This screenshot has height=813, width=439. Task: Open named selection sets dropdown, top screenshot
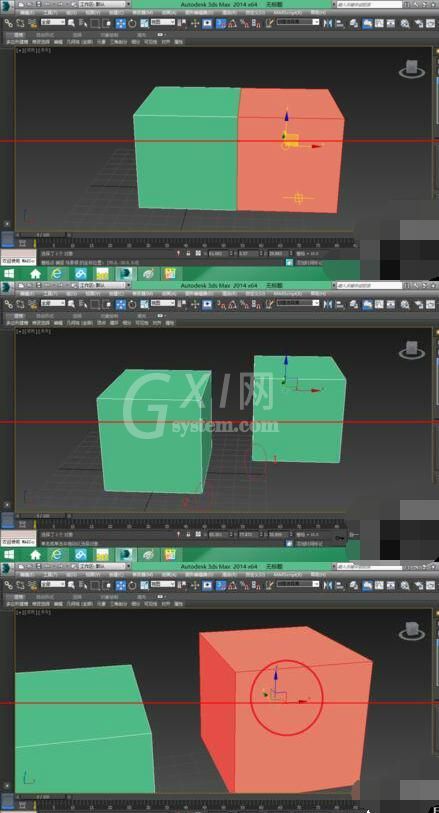click(x=298, y=22)
